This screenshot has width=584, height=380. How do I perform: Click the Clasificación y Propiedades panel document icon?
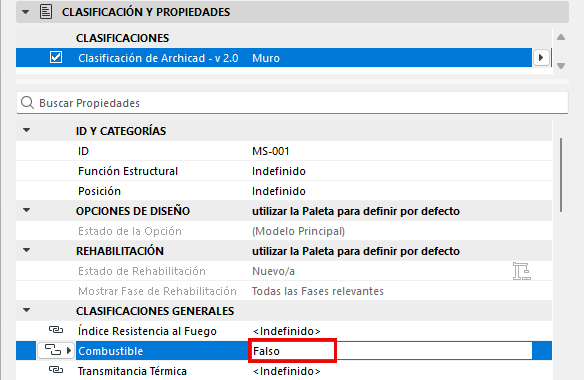[x=46, y=12]
